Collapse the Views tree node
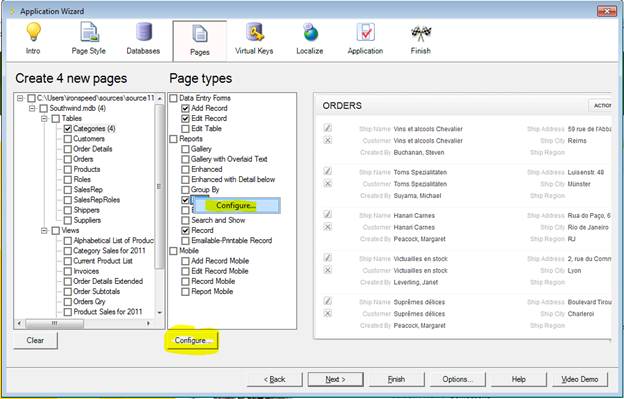The width and height of the screenshot is (624, 399). [44, 231]
